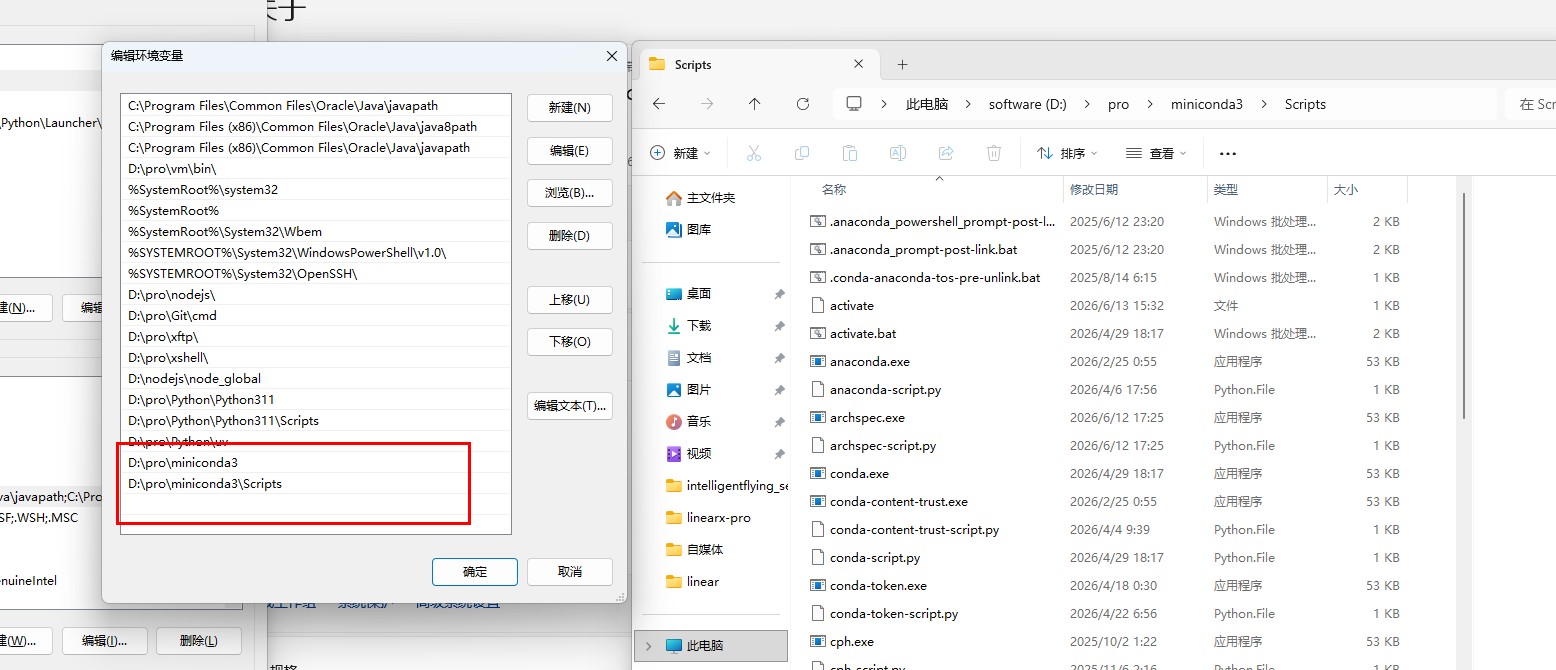Click 编辑(E) in environment variable dialog

tap(569, 151)
